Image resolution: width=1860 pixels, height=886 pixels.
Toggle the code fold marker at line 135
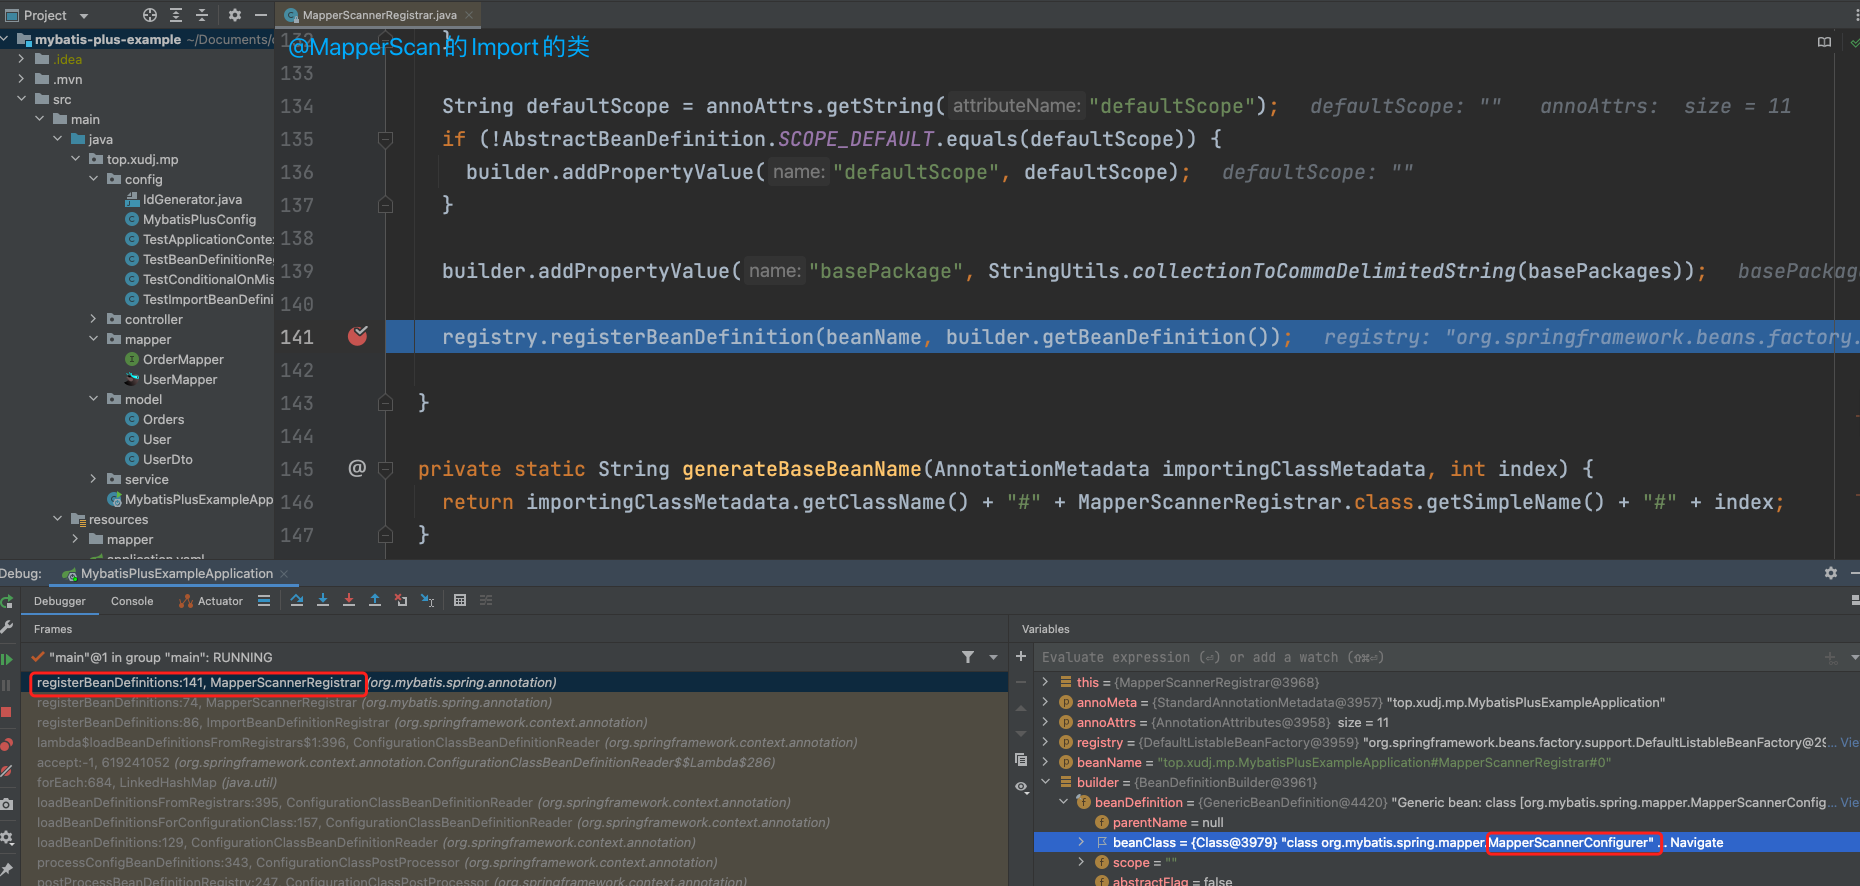point(385,139)
